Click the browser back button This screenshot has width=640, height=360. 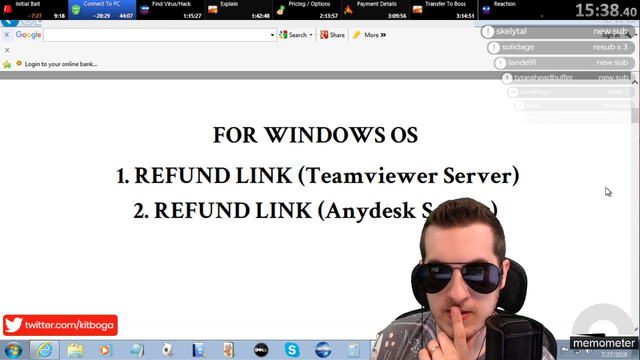click(x=10, y=22)
